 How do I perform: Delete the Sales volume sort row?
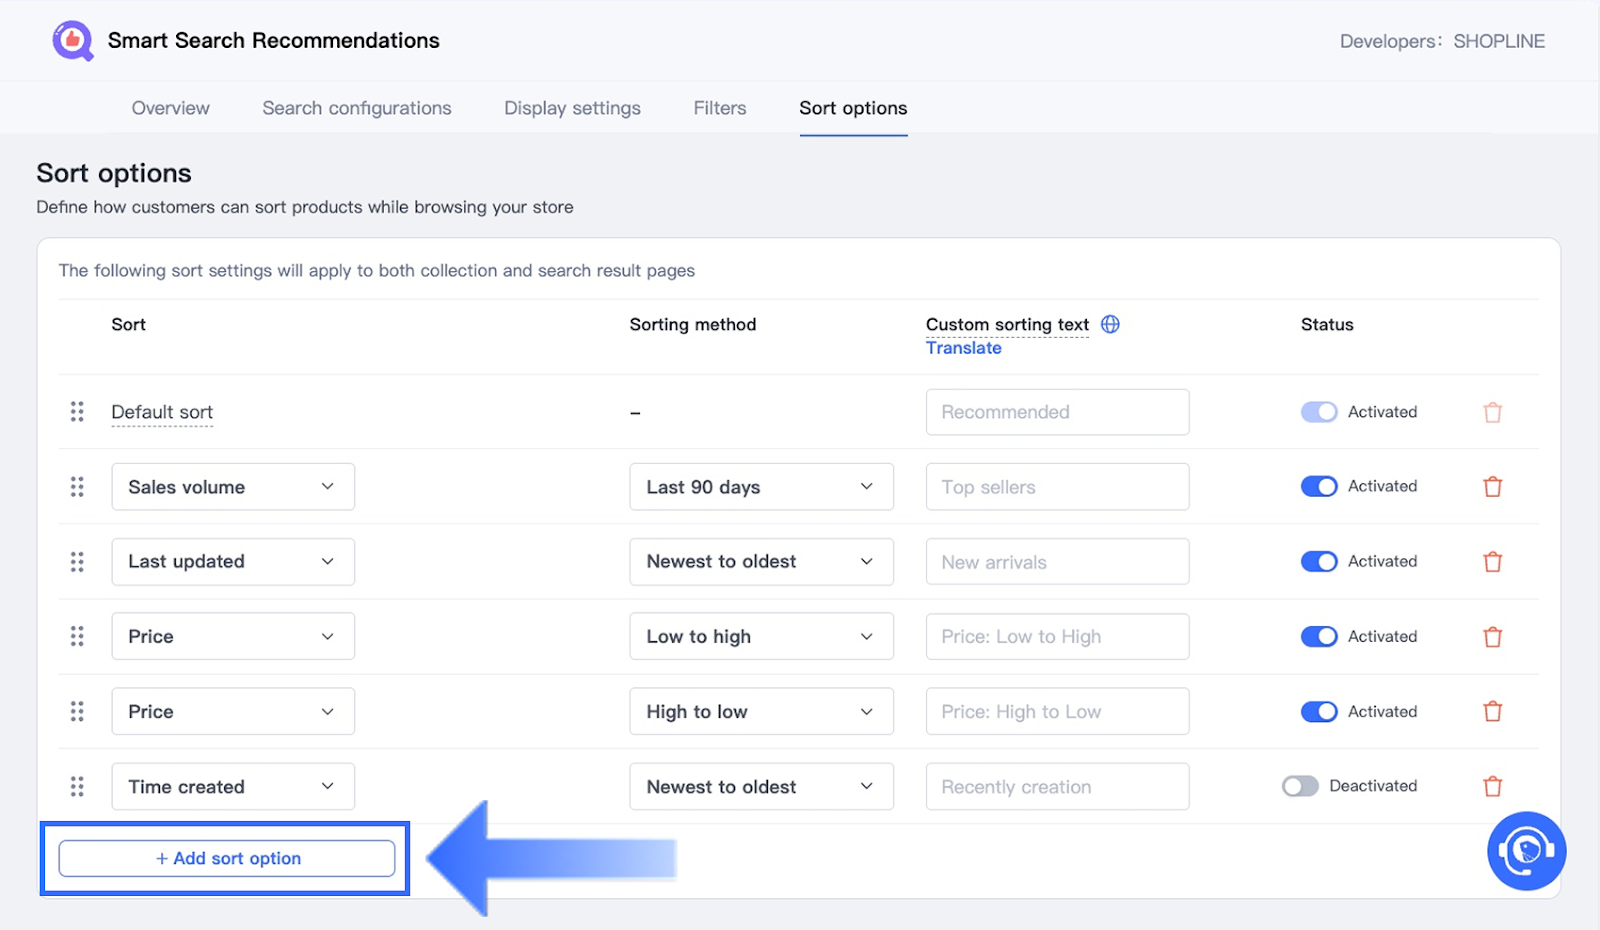tap(1492, 487)
